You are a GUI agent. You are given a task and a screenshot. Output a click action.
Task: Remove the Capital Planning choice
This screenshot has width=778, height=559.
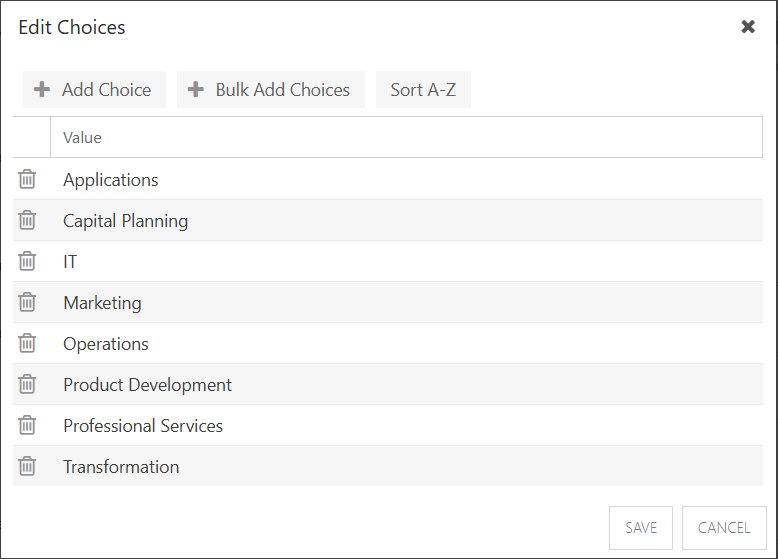coord(27,220)
